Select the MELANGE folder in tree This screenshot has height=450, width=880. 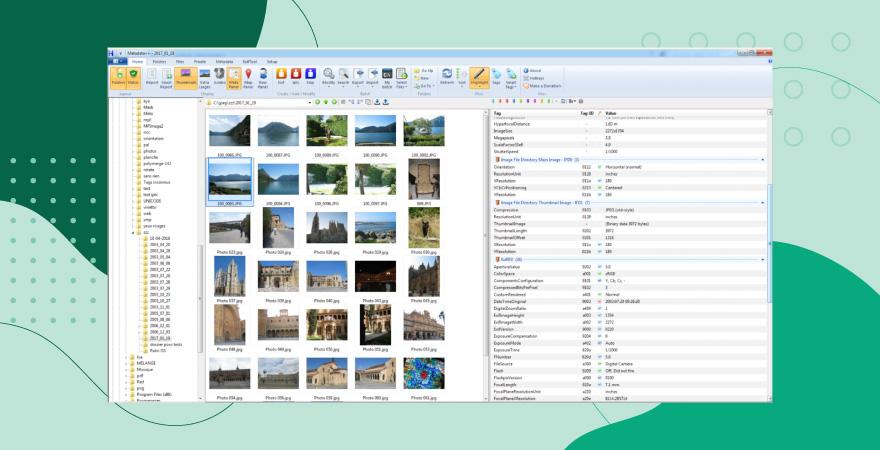(145, 363)
